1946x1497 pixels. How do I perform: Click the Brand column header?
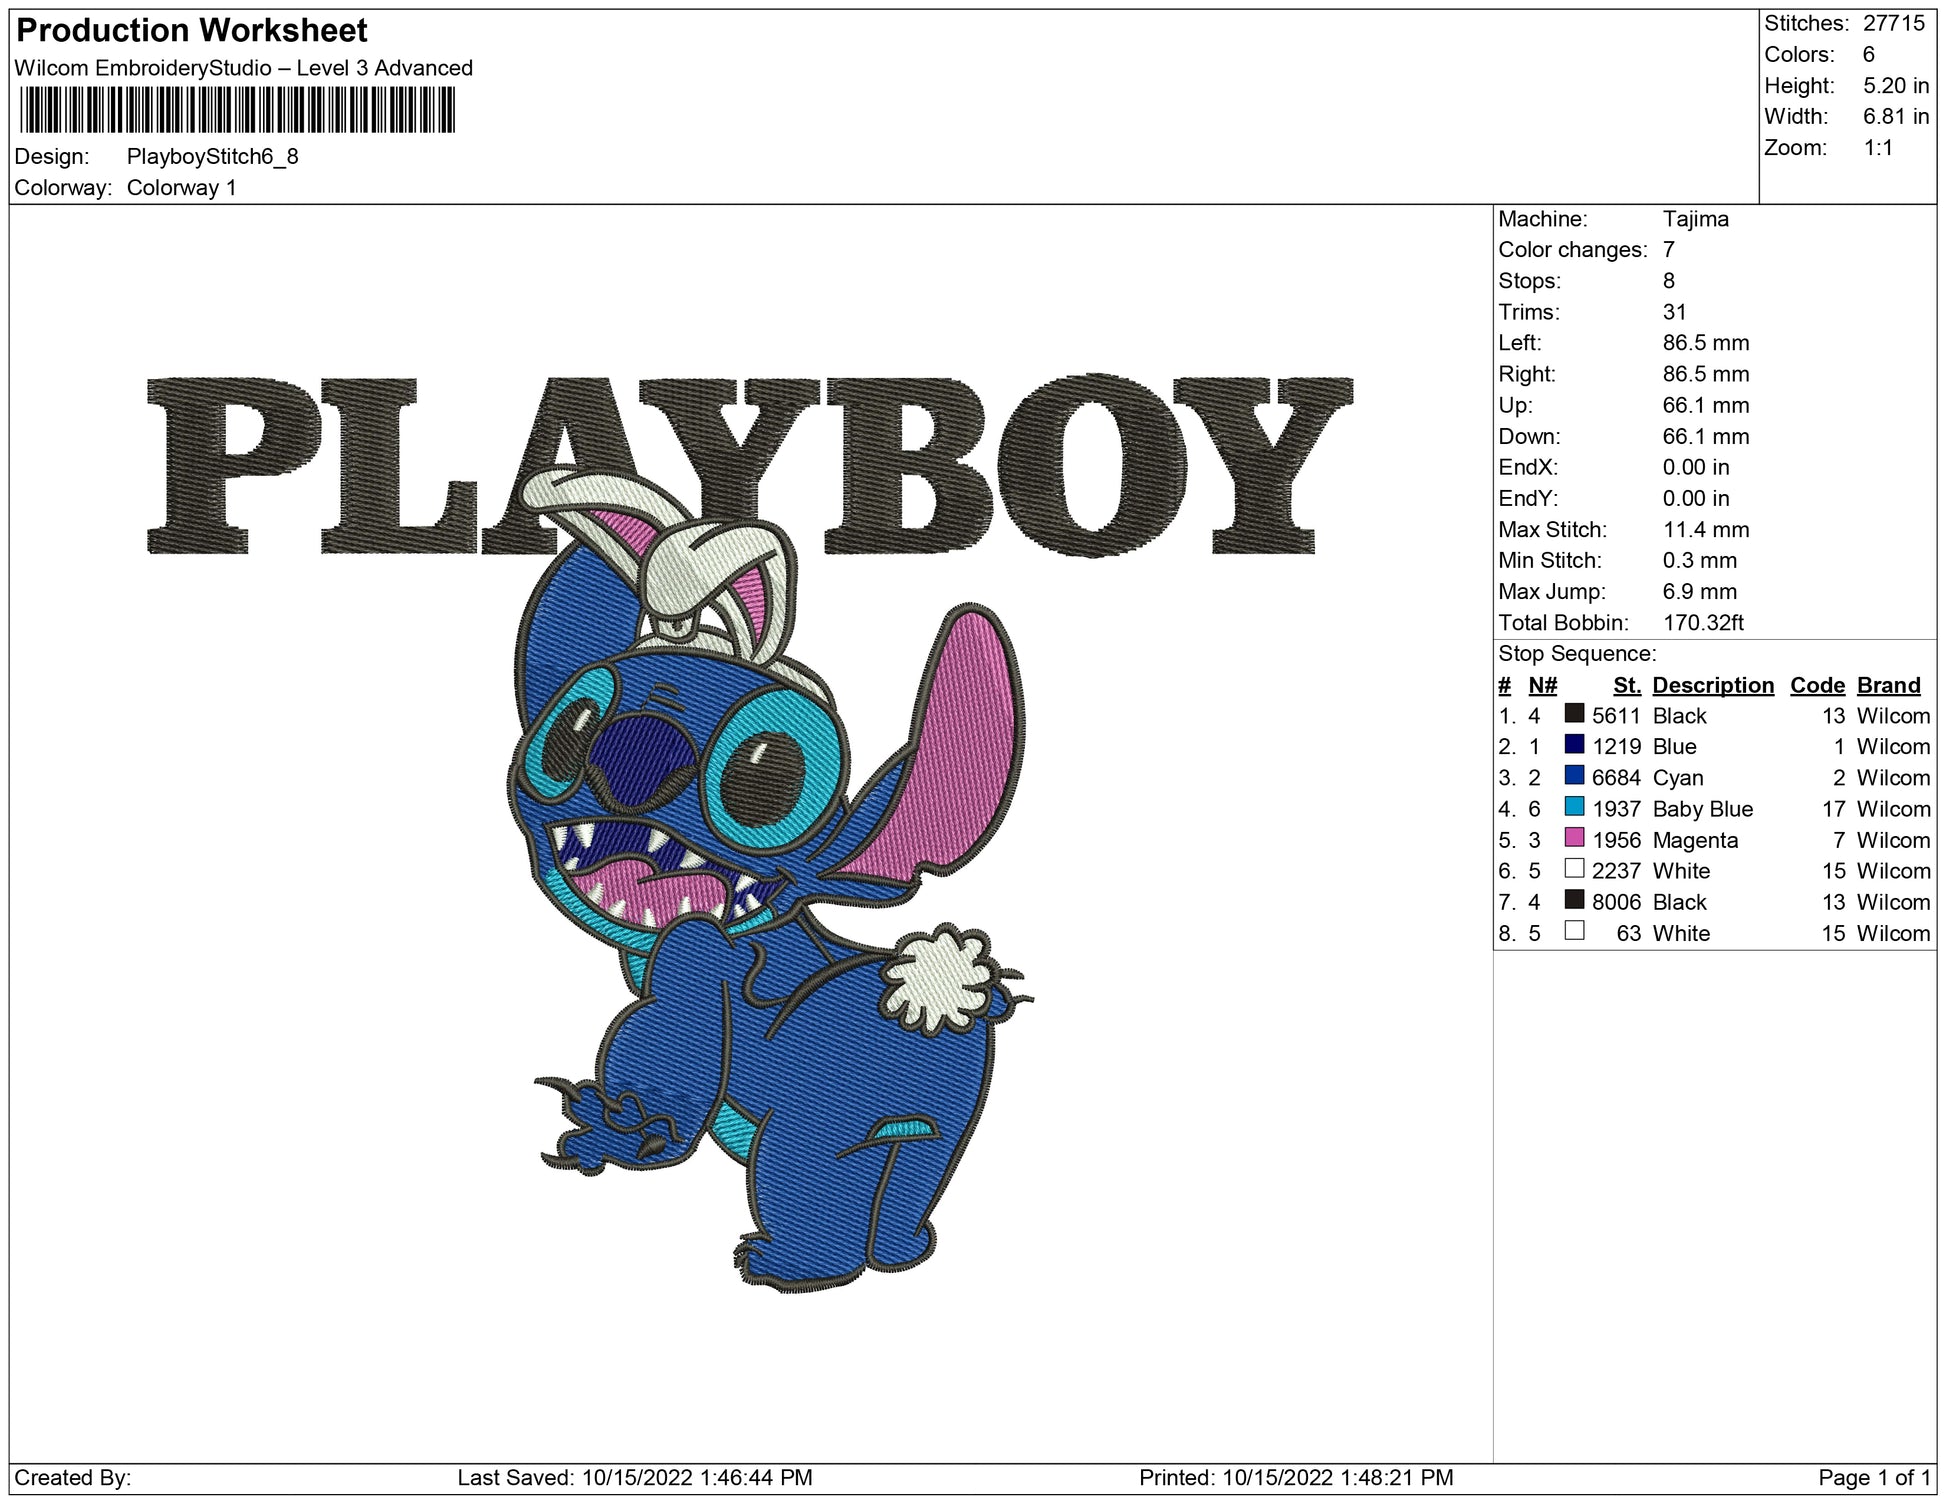point(1888,685)
